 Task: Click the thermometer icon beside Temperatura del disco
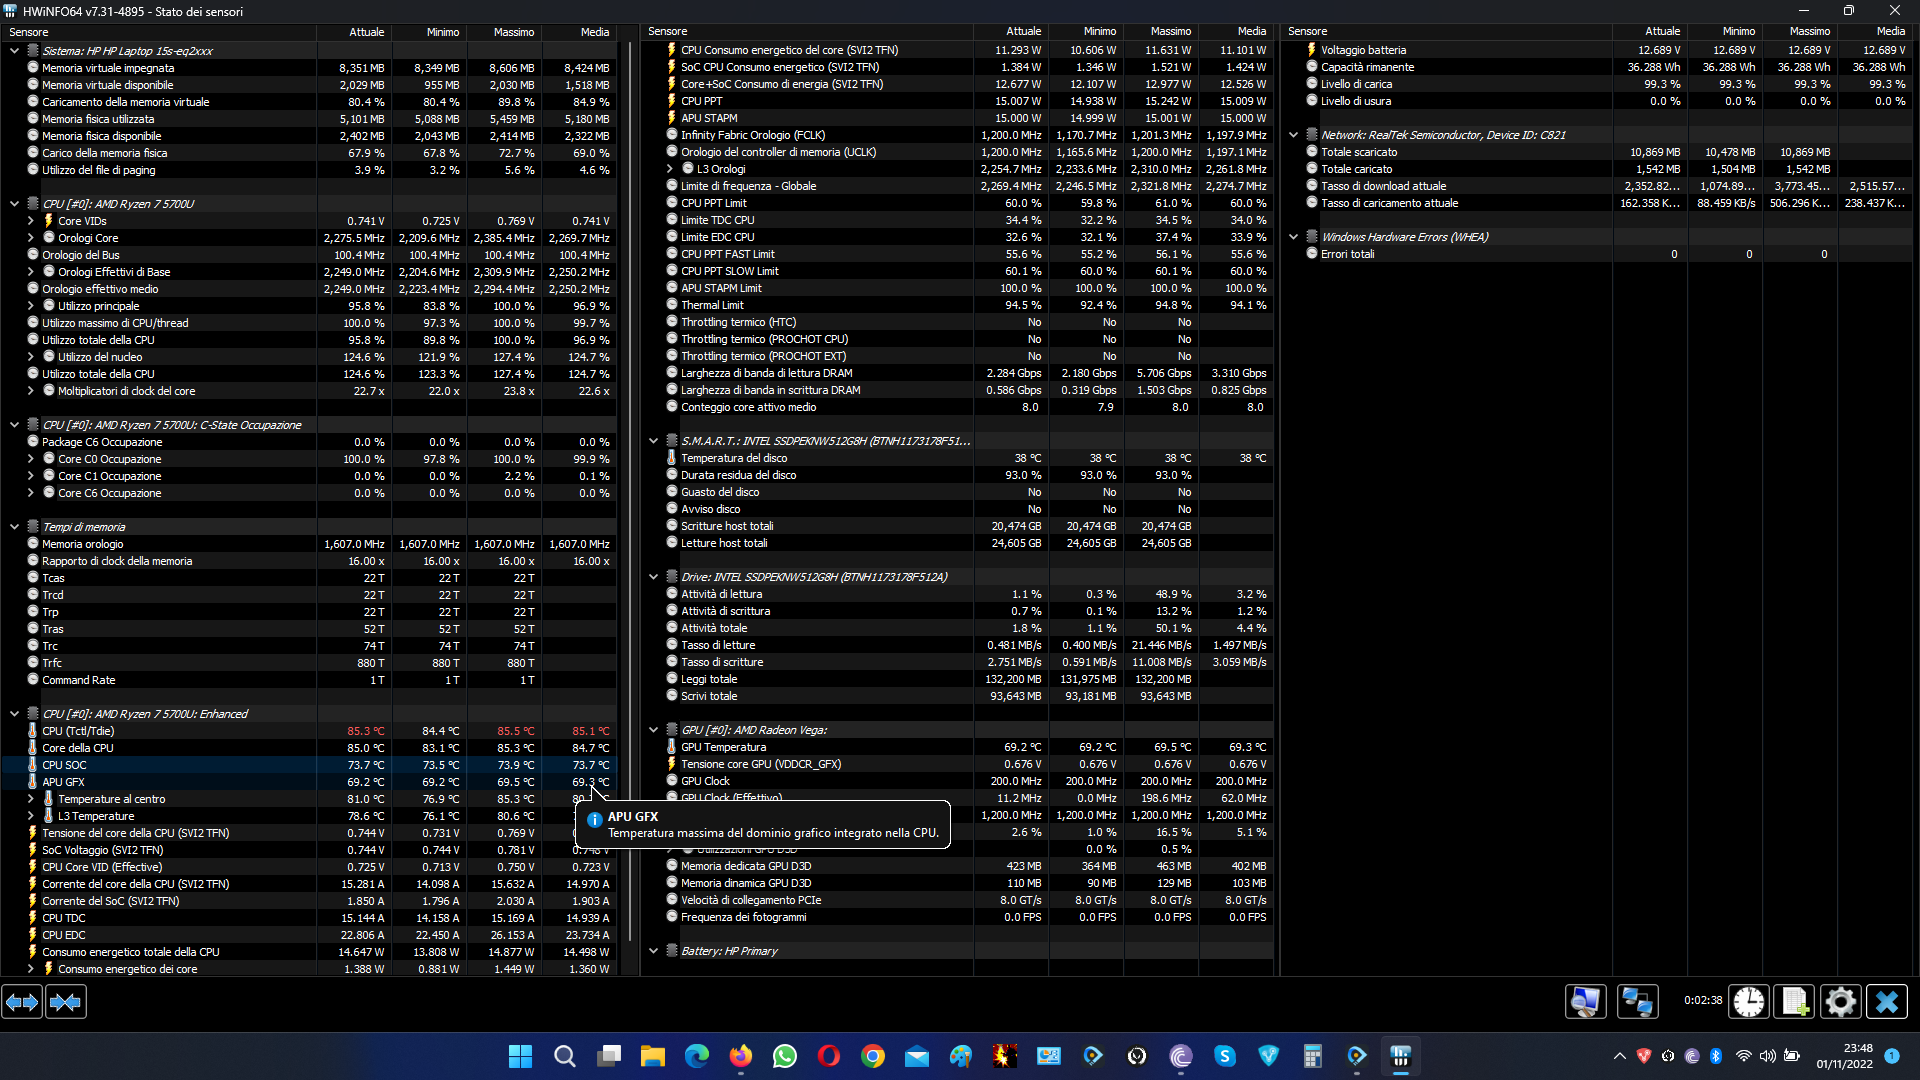(x=672, y=458)
